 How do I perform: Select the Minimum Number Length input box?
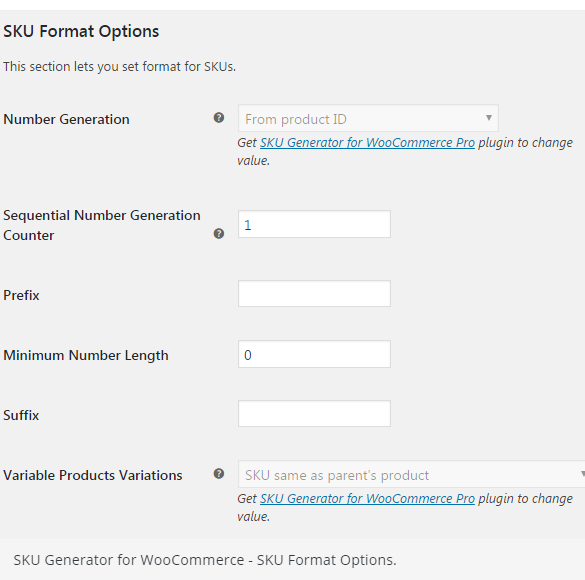tap(315, 354)
